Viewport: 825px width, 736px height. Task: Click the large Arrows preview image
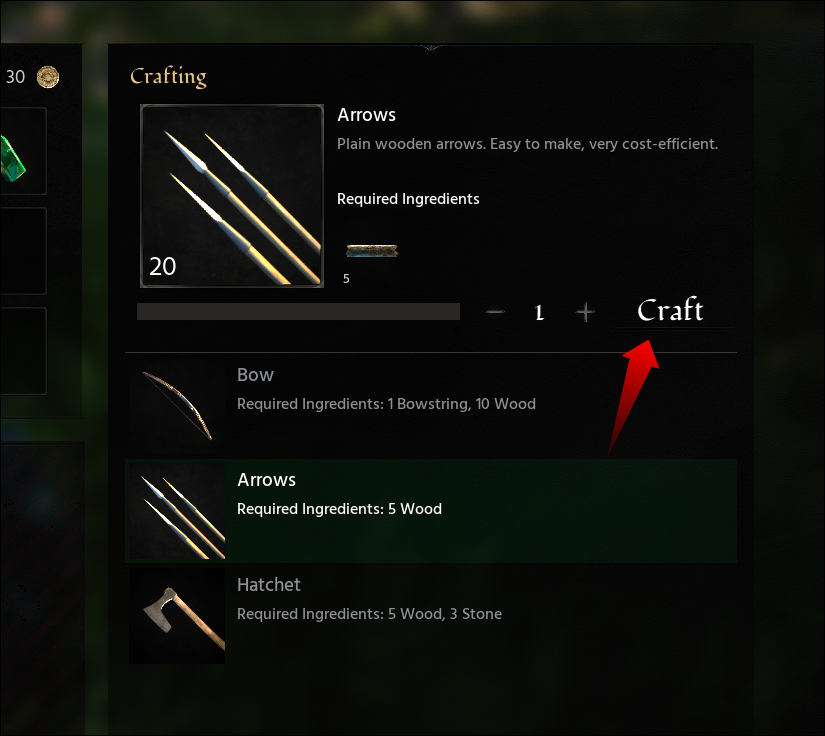tap(232, 196)
